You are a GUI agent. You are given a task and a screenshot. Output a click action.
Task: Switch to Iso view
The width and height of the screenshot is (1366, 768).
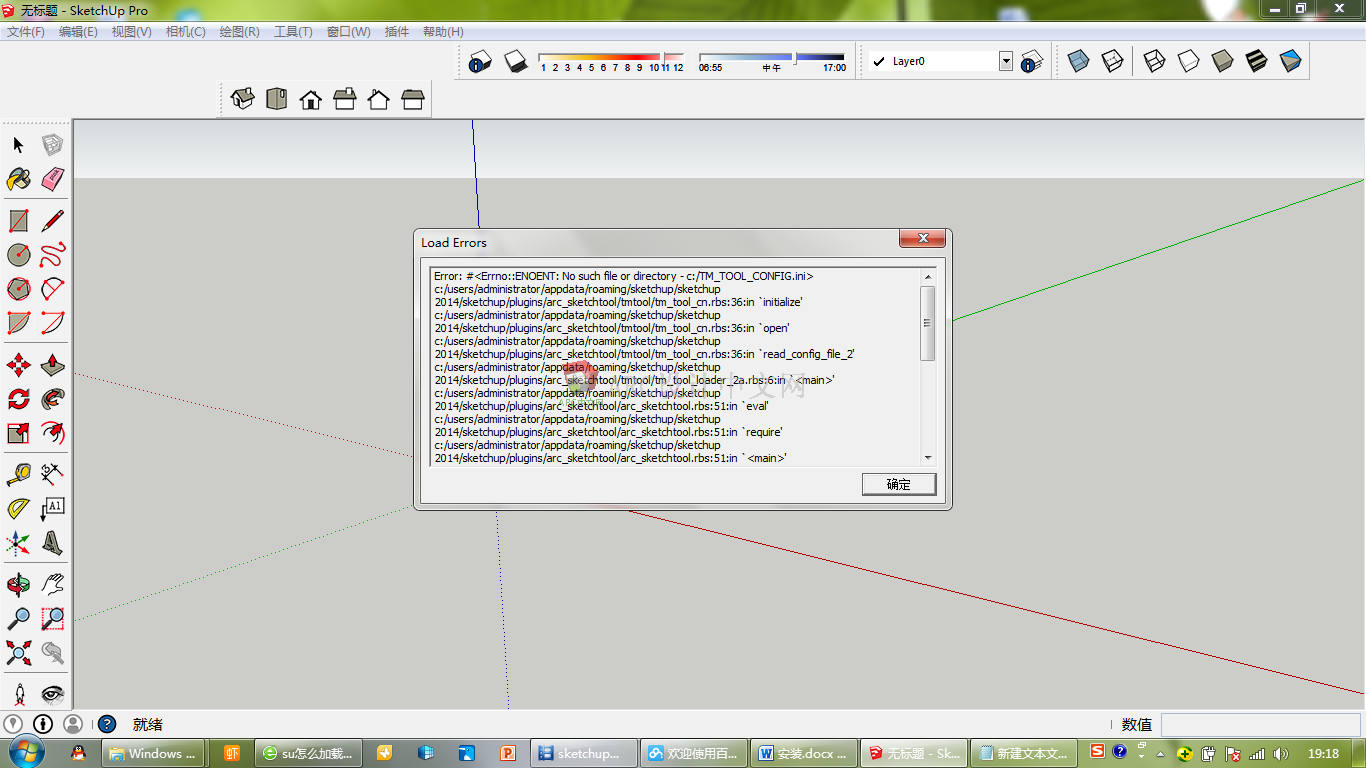pyautogui.click(x=243, y=98)
